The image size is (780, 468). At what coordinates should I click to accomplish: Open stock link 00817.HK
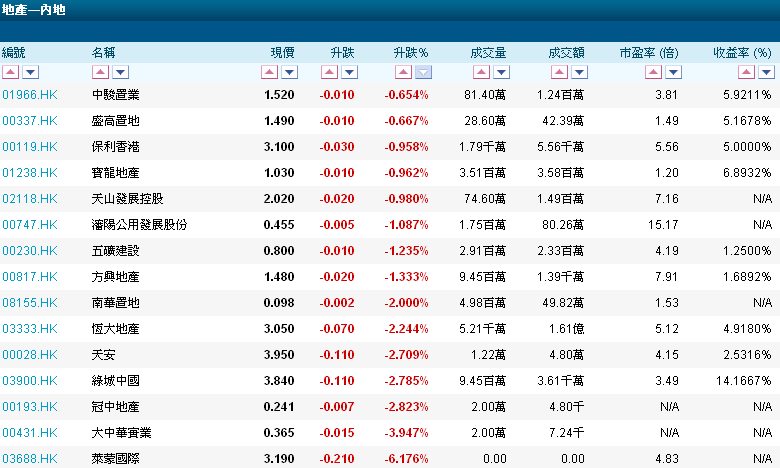[30, 277]
